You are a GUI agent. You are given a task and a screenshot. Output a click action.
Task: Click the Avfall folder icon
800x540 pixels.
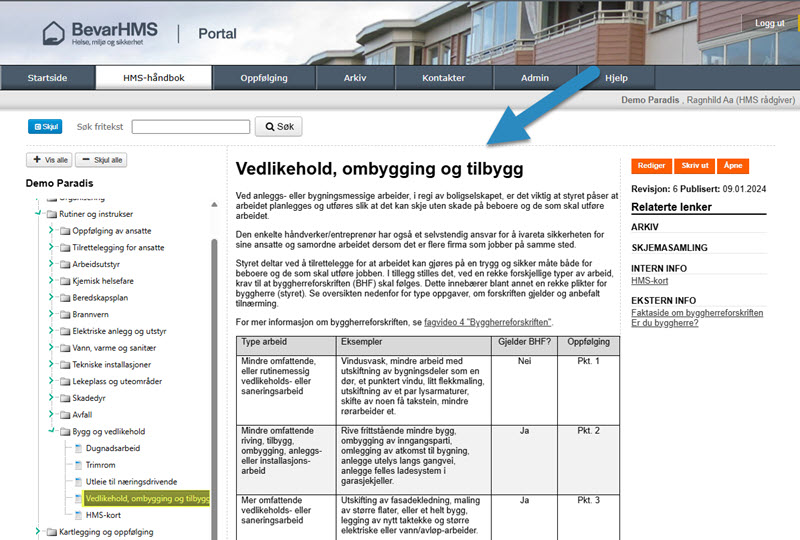pyautogui.click(x=66, y=414)
